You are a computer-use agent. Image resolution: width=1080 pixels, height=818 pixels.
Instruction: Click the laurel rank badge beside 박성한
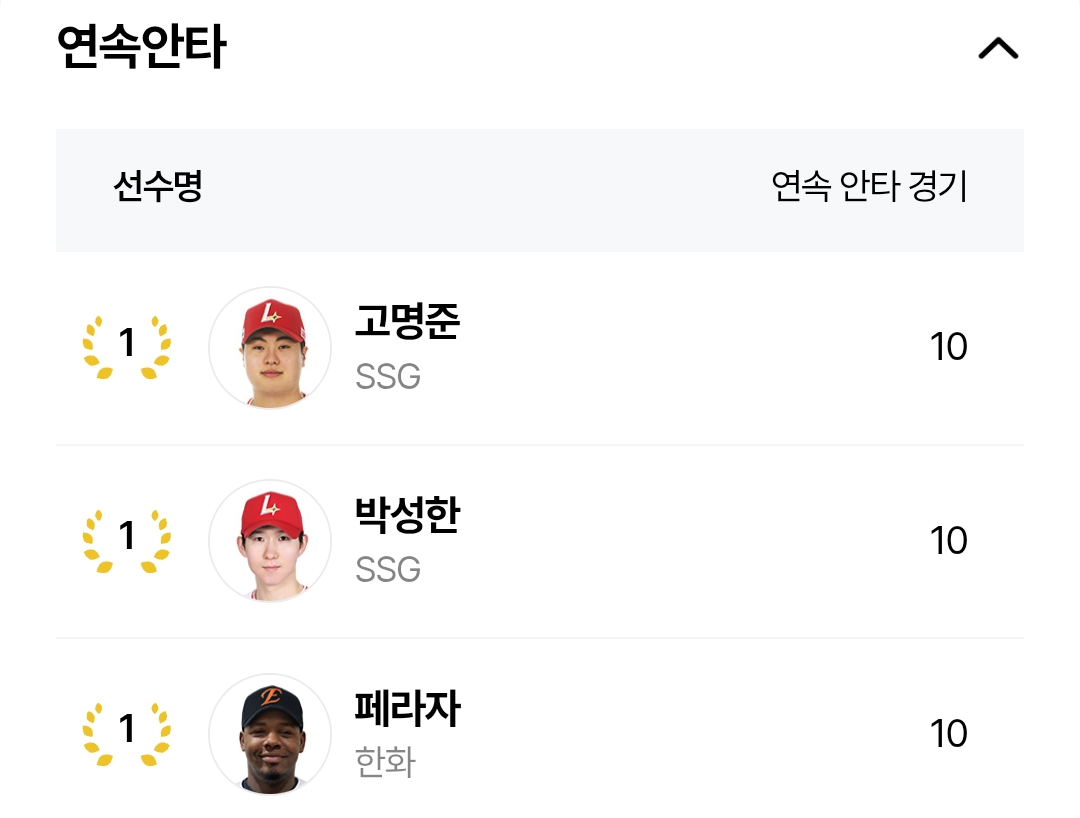[126, 540]
